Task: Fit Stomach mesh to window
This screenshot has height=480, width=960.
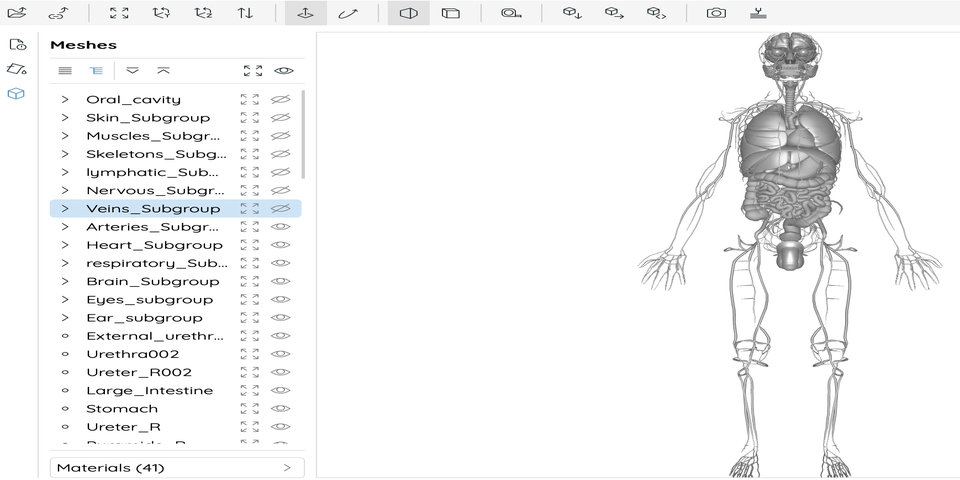Action: click(x=250, y=408)
